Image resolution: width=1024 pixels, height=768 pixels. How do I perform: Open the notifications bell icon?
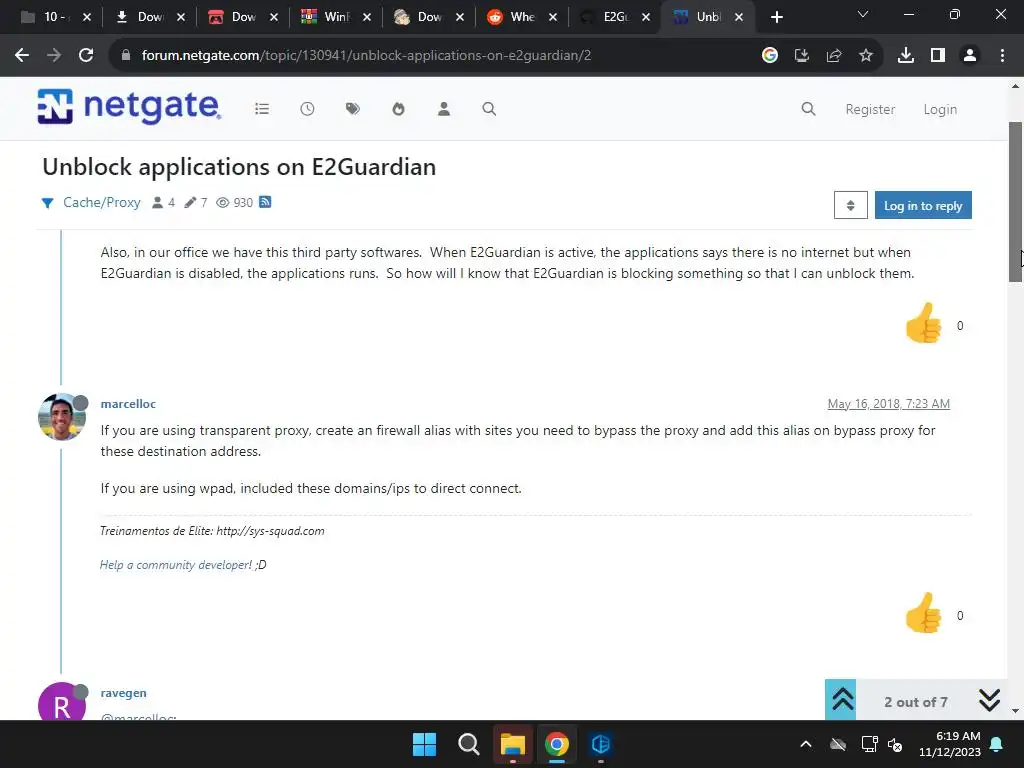997,744
